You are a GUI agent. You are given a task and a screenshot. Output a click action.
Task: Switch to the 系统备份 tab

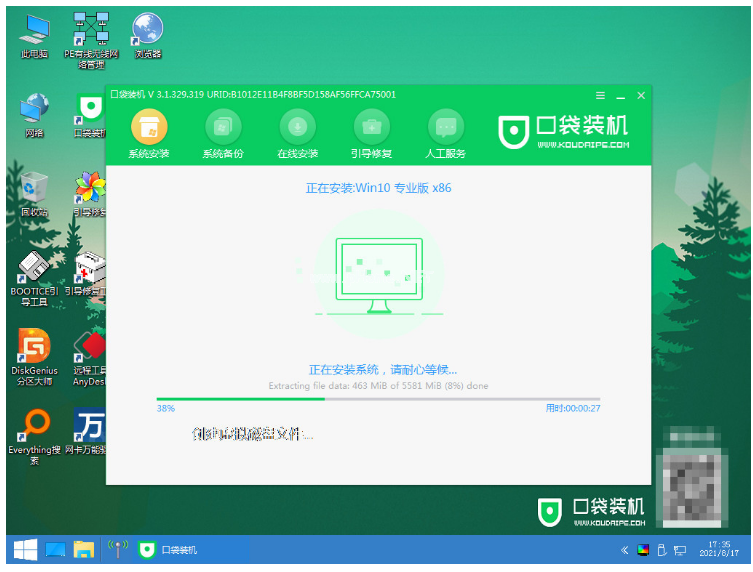[x=223, y=127]
